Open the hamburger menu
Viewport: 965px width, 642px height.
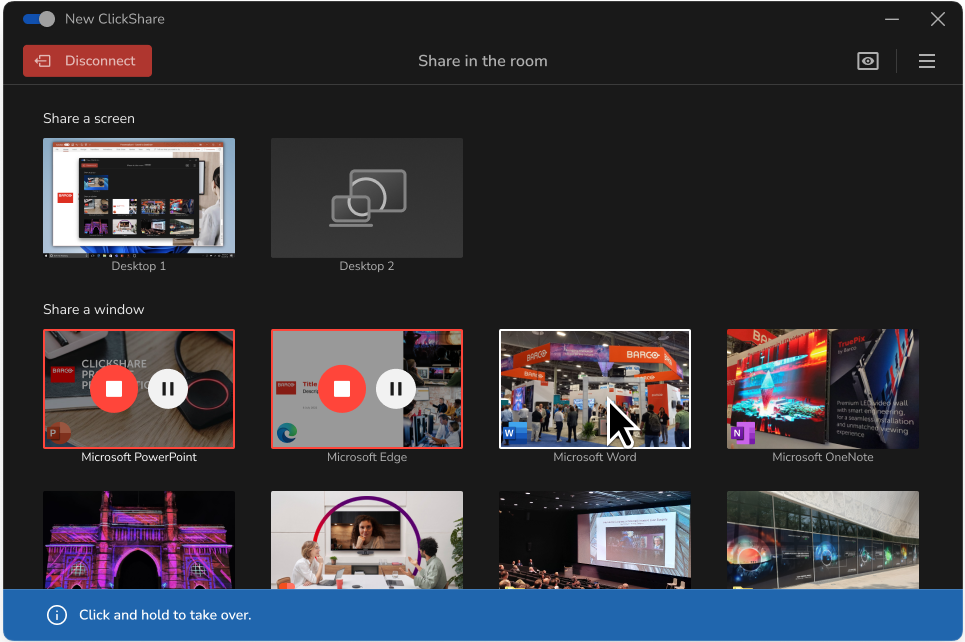[x=927, y=61]
